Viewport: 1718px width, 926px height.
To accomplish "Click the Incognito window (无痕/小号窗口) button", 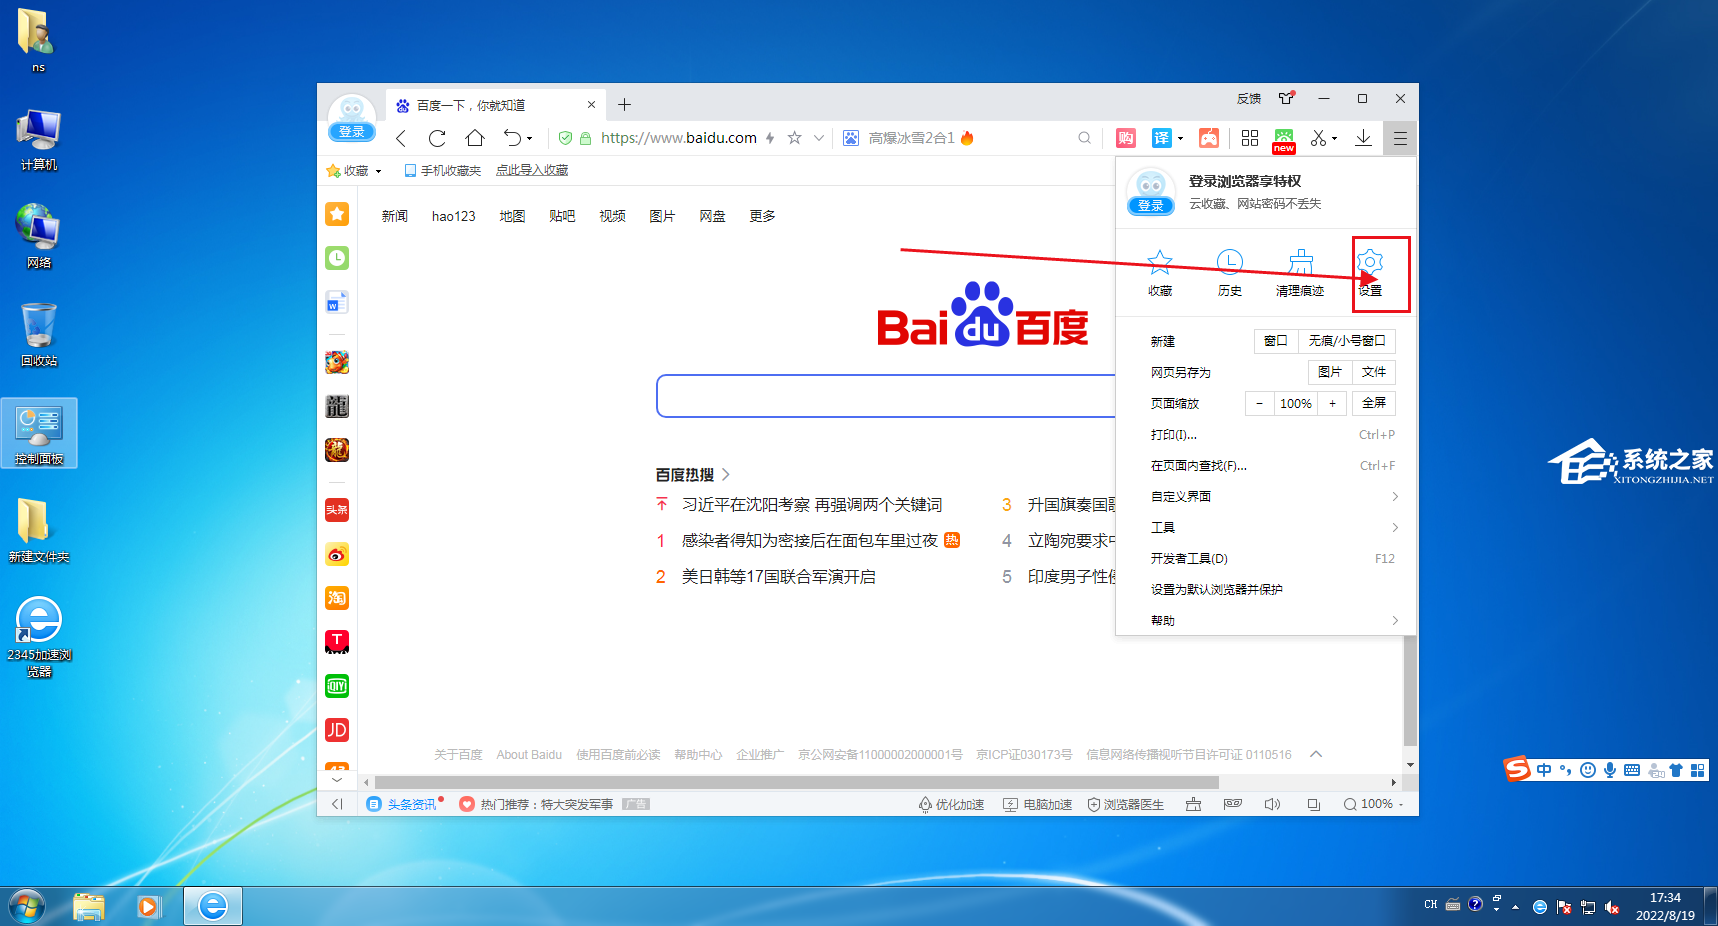I will pos(1347,341).
